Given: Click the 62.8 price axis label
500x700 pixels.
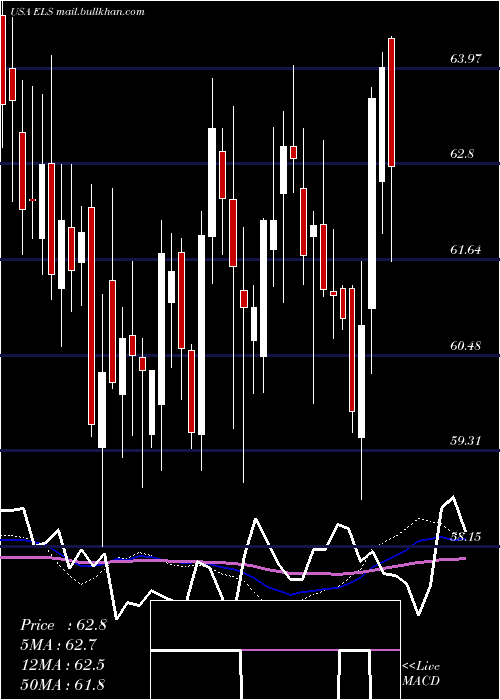Looking at the screenshot, I should 462,154.
